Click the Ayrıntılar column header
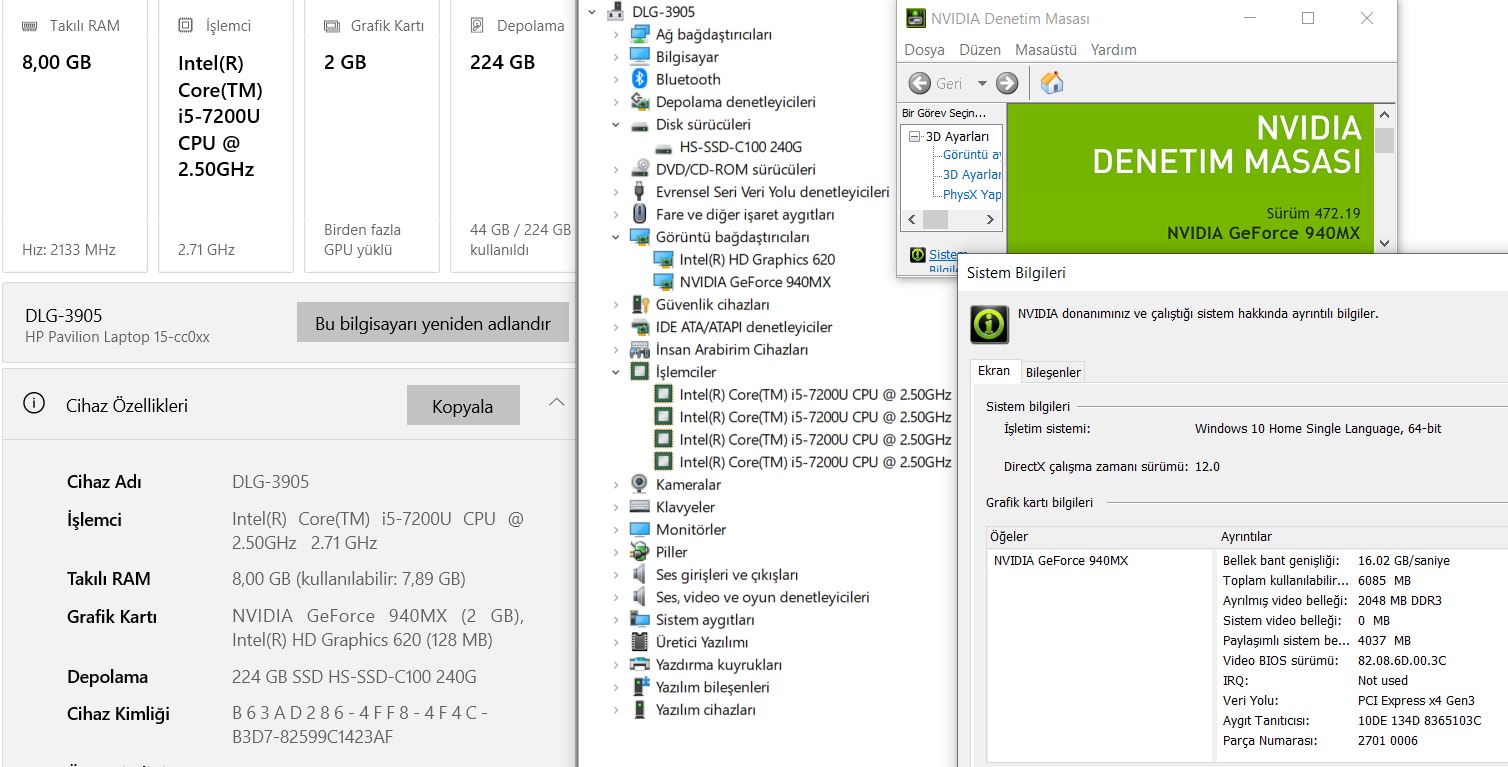Viewport: 1508px width, 767px height. (x=1362, y=537)
